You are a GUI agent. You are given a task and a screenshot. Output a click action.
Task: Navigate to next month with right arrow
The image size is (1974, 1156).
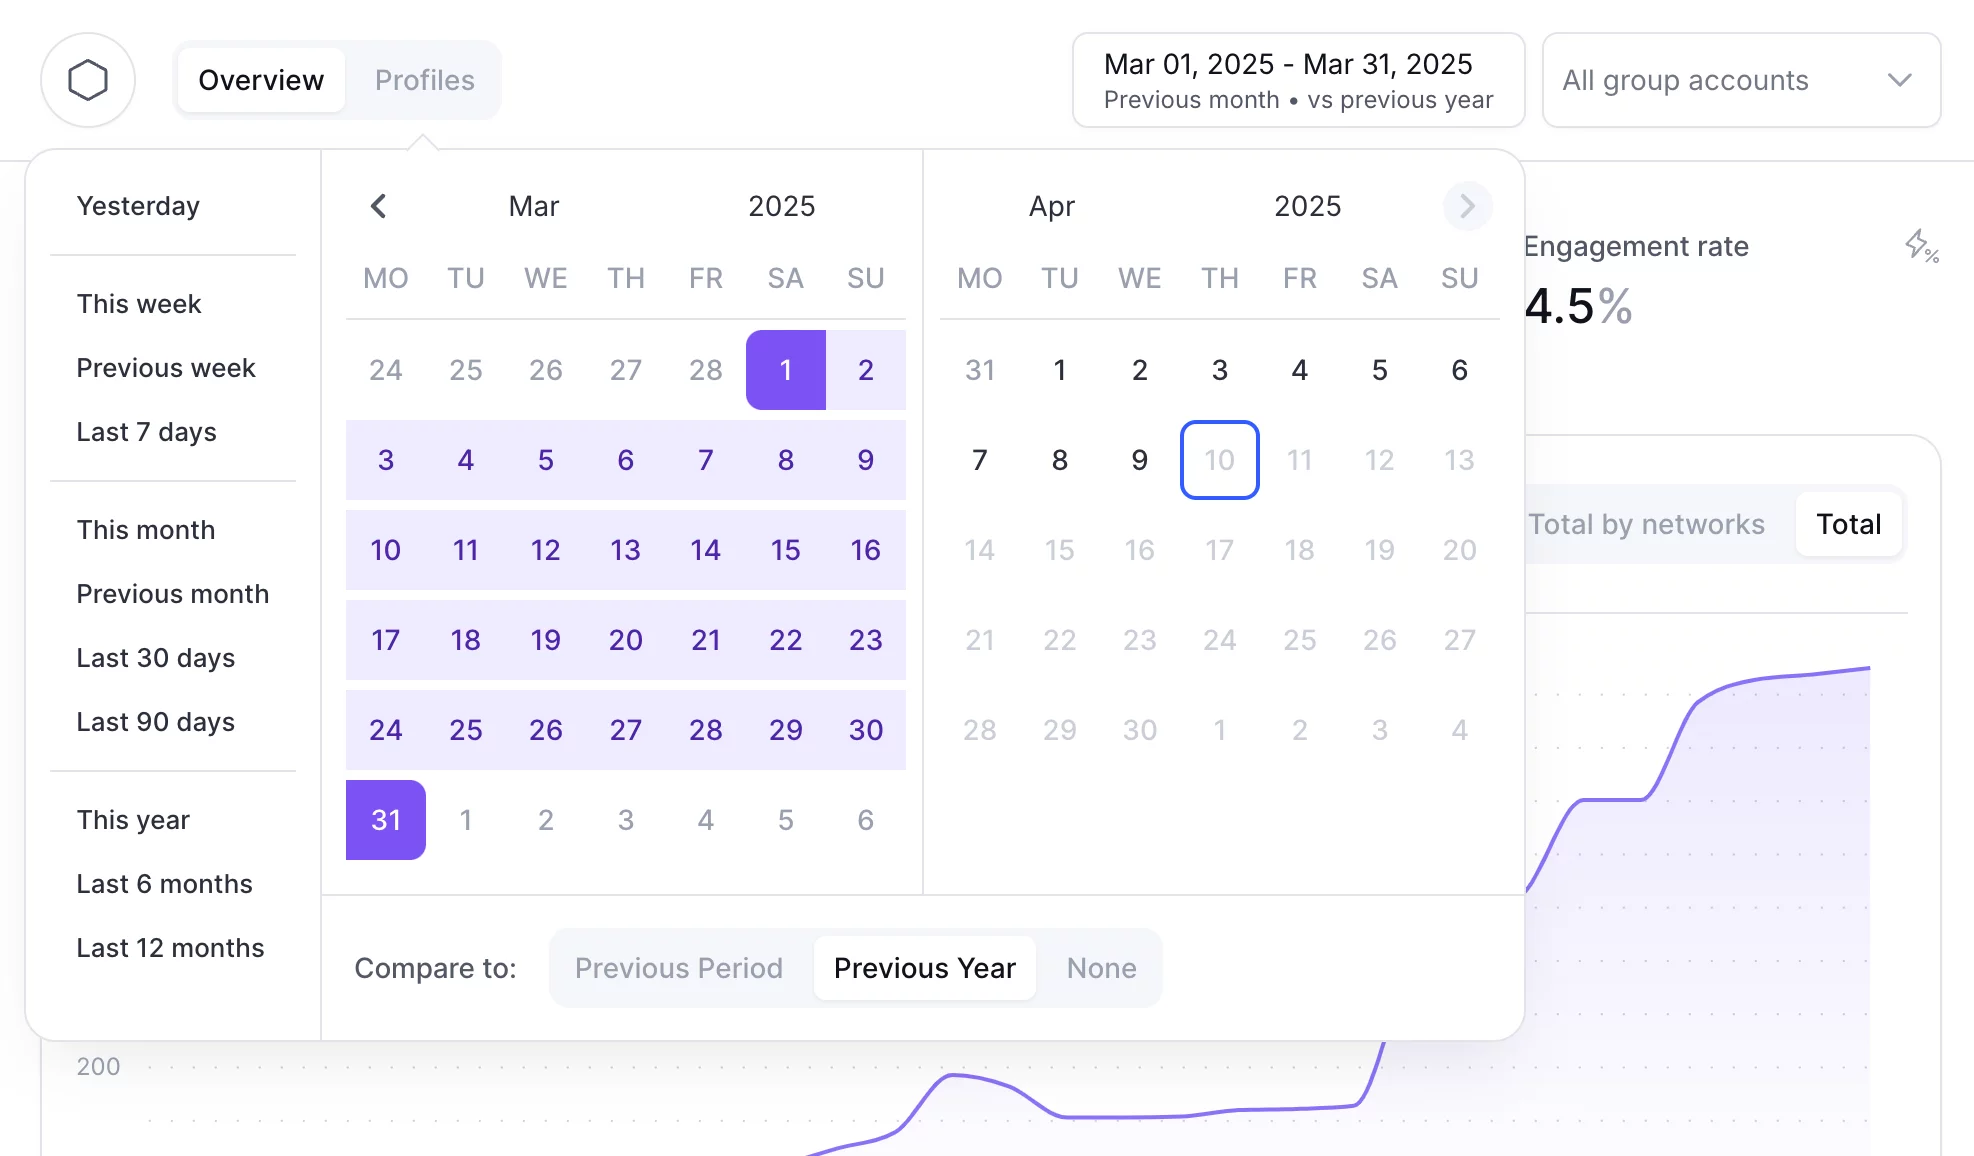(1466, 206)
